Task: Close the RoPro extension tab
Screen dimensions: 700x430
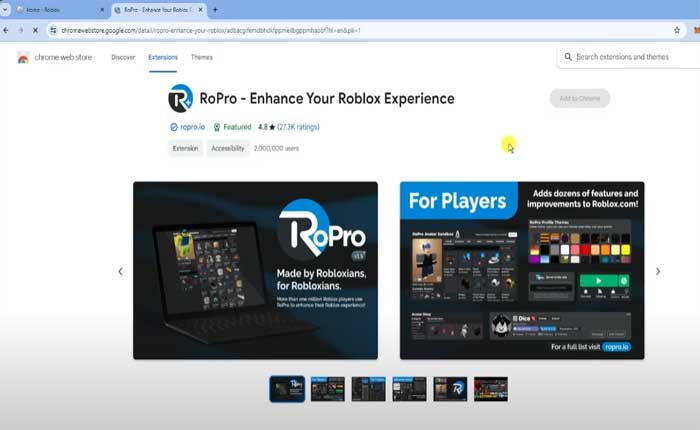Action: pos(200,9)
